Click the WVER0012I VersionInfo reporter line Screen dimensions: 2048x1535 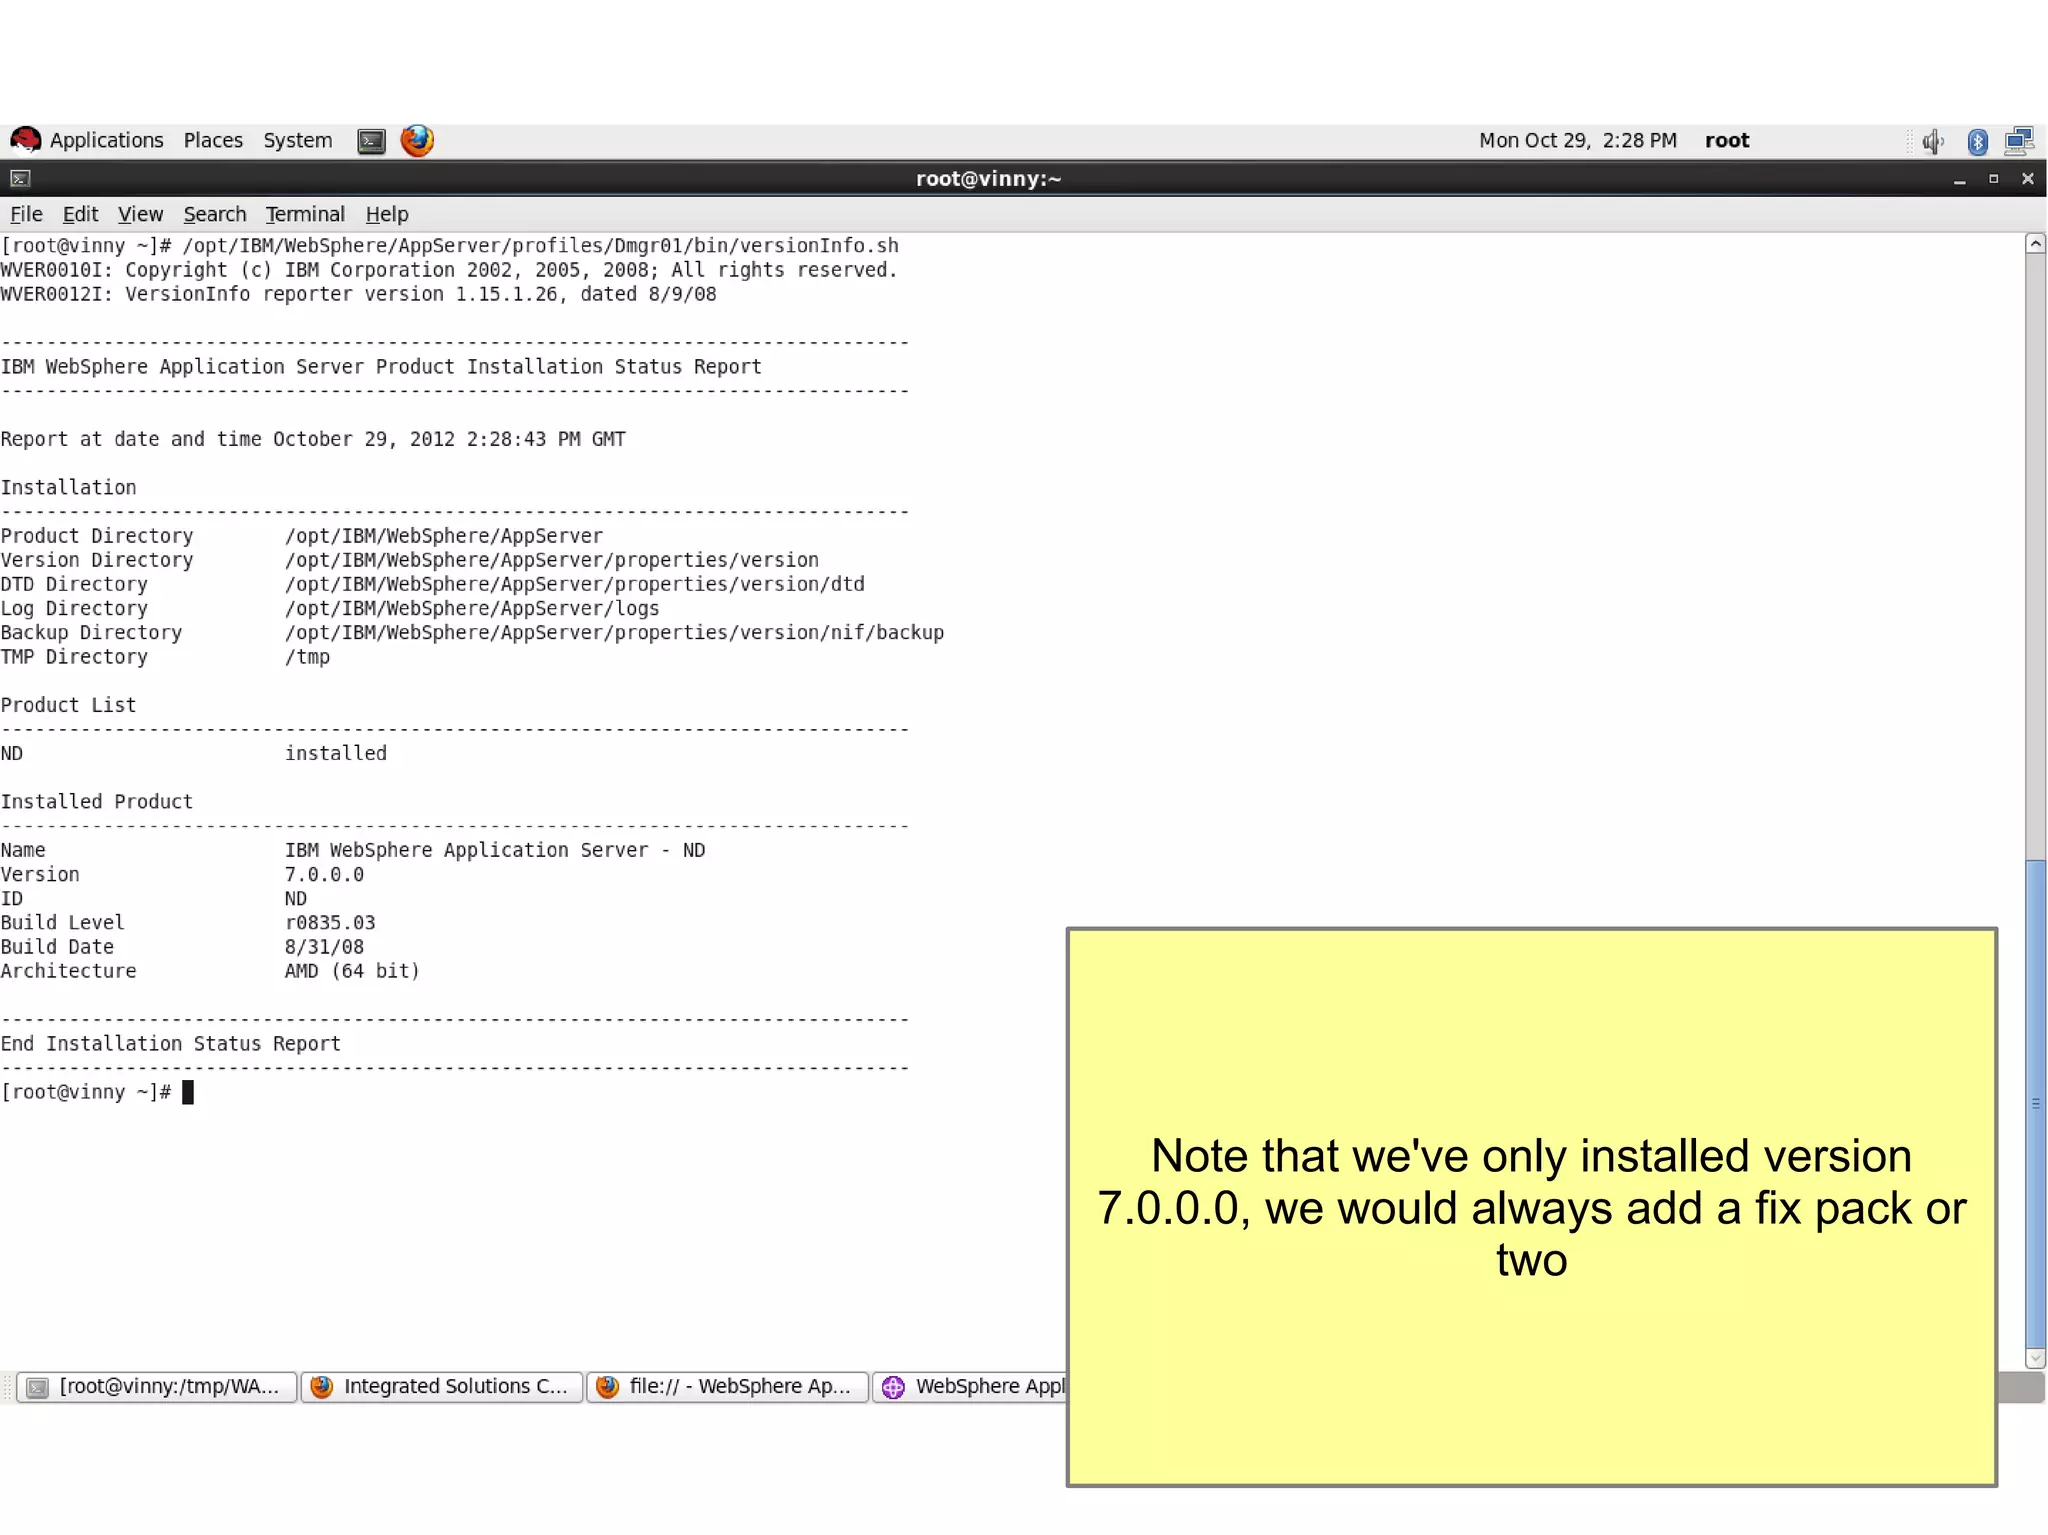pos(358,295)
